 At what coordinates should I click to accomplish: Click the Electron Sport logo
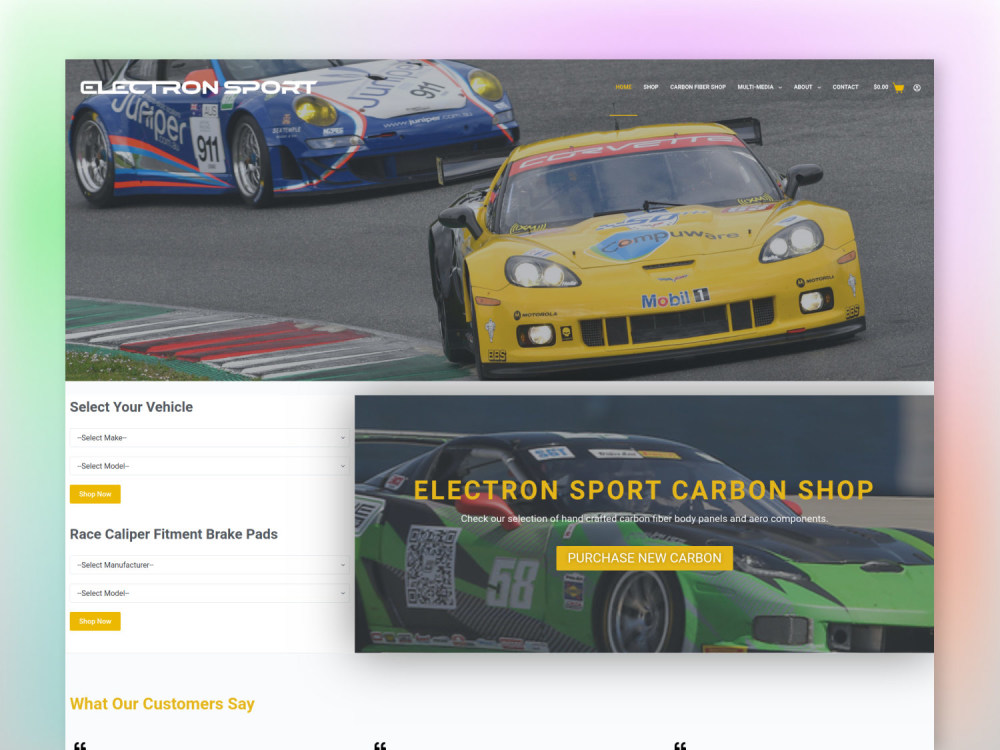coord(198,87)
